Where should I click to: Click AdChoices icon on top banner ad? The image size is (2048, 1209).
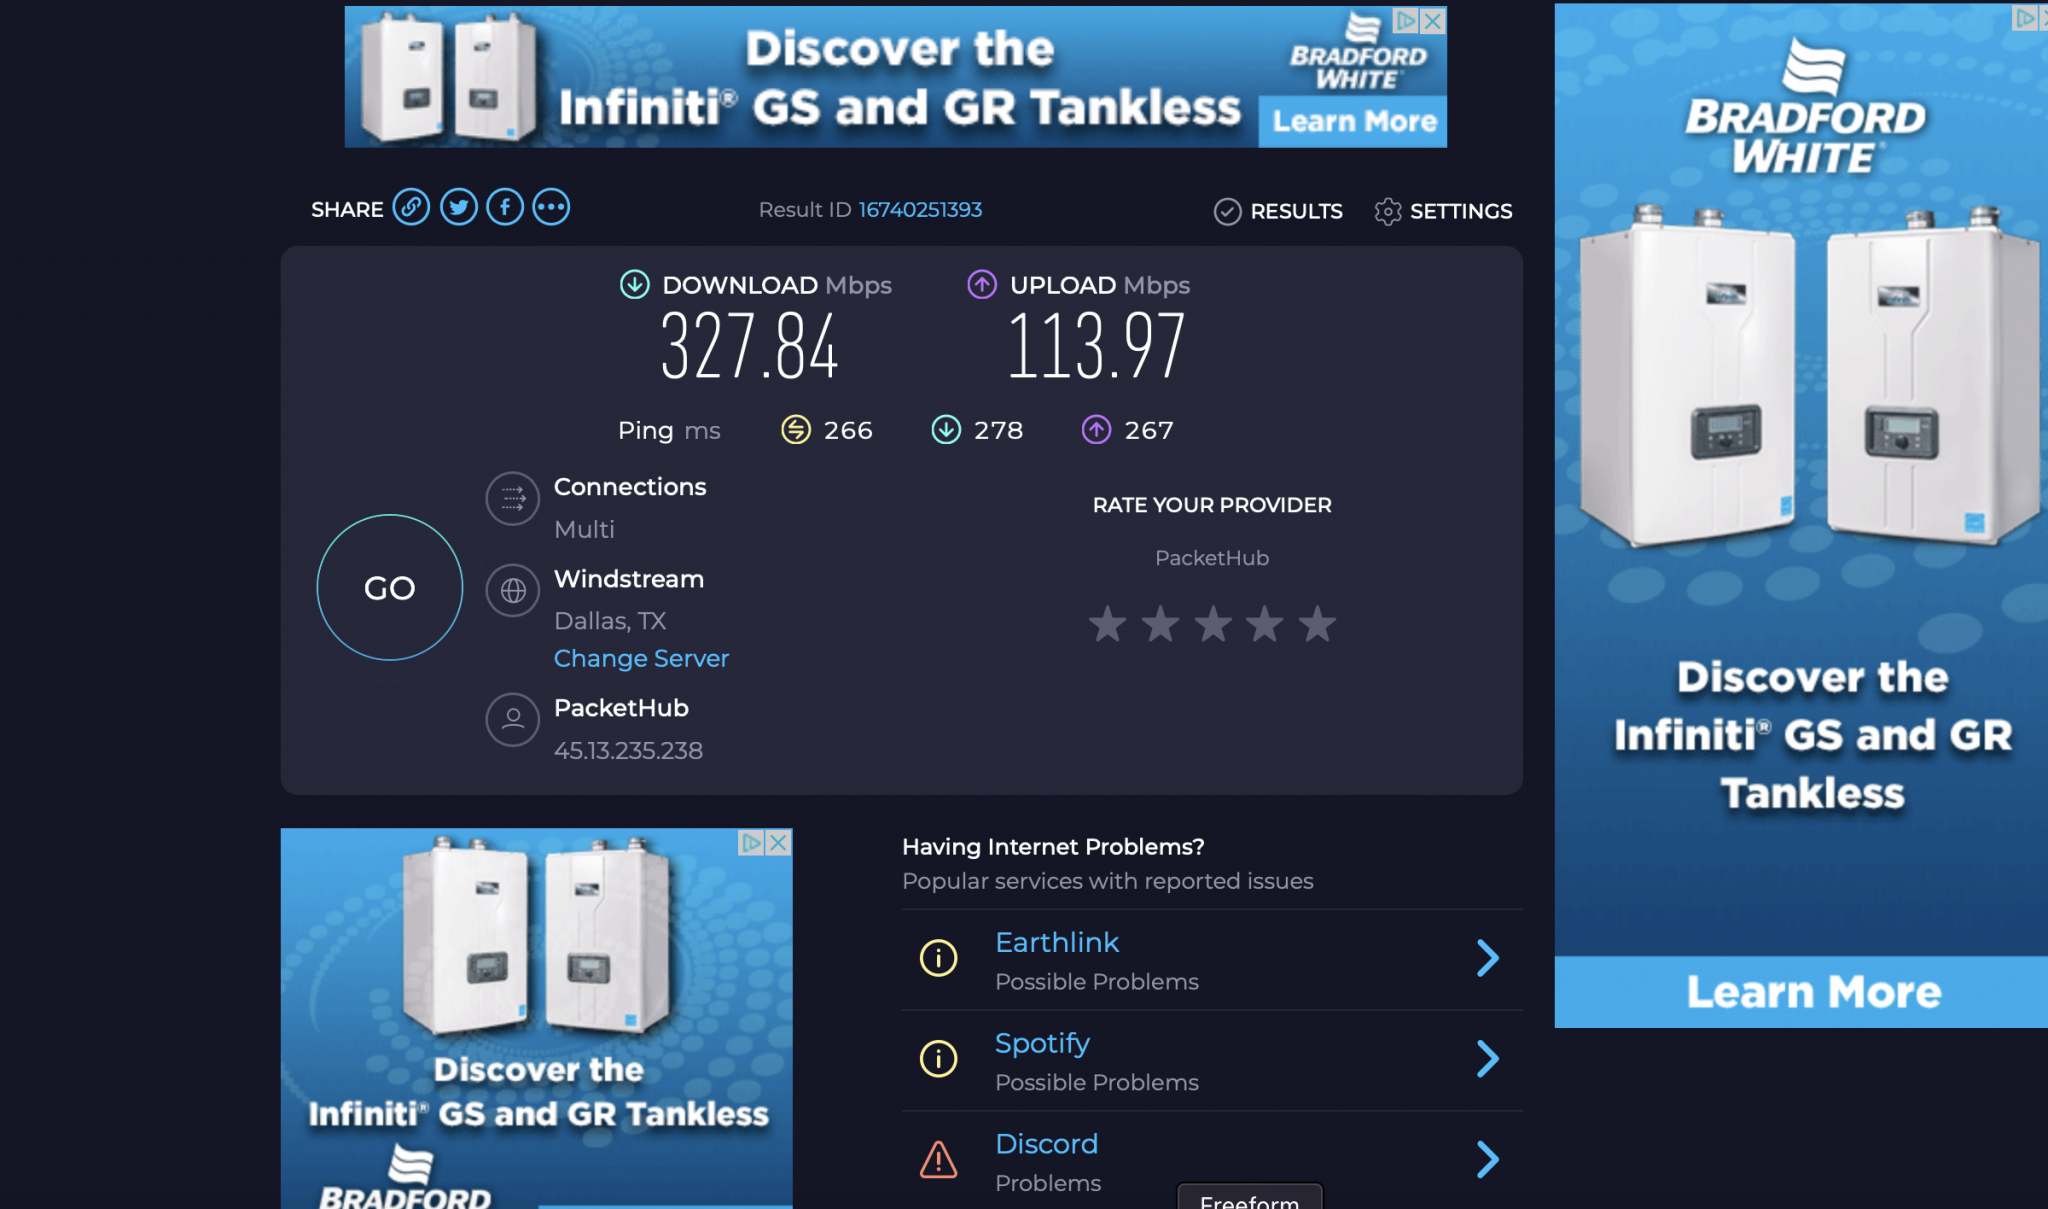1406,20
